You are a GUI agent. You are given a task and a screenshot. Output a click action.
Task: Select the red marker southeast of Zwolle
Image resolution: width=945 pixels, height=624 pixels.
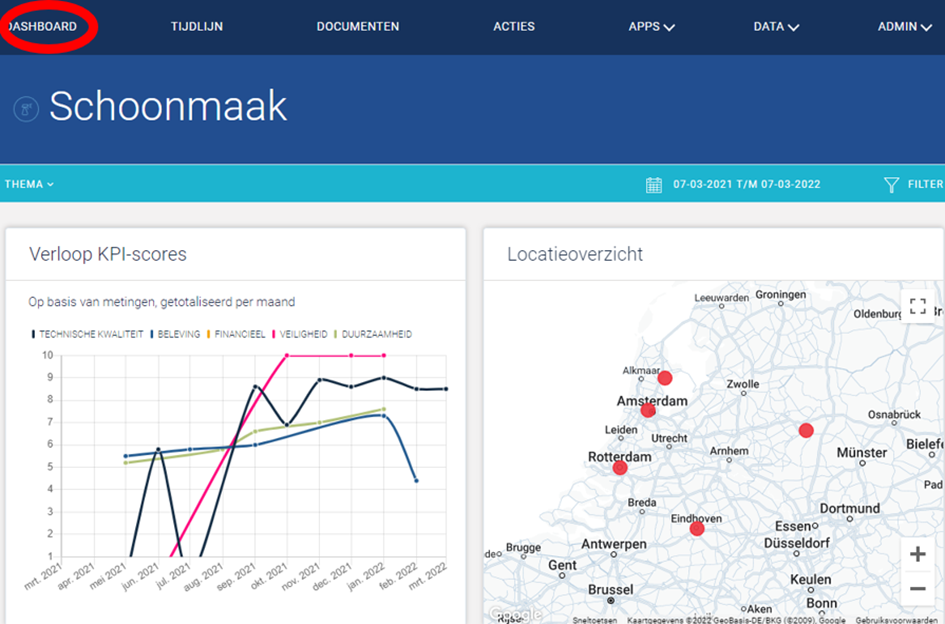(x=806, y=430)
